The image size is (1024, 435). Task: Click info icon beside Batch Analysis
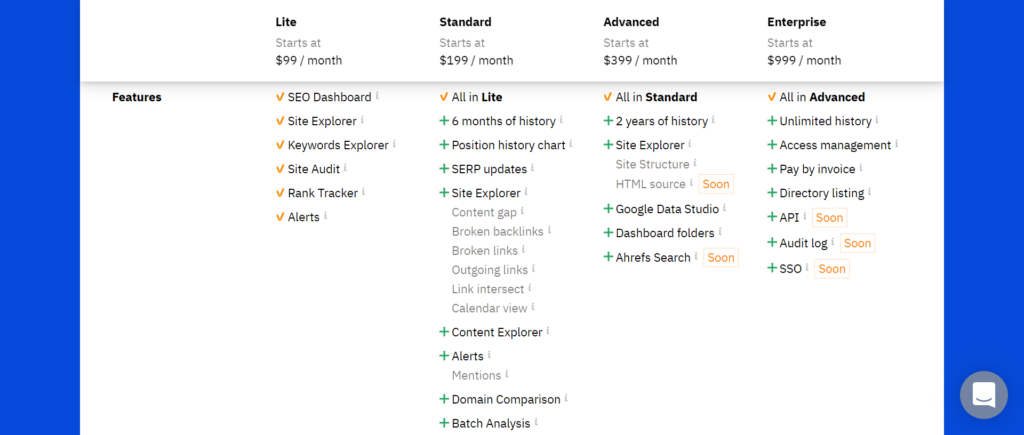[536, 422]
